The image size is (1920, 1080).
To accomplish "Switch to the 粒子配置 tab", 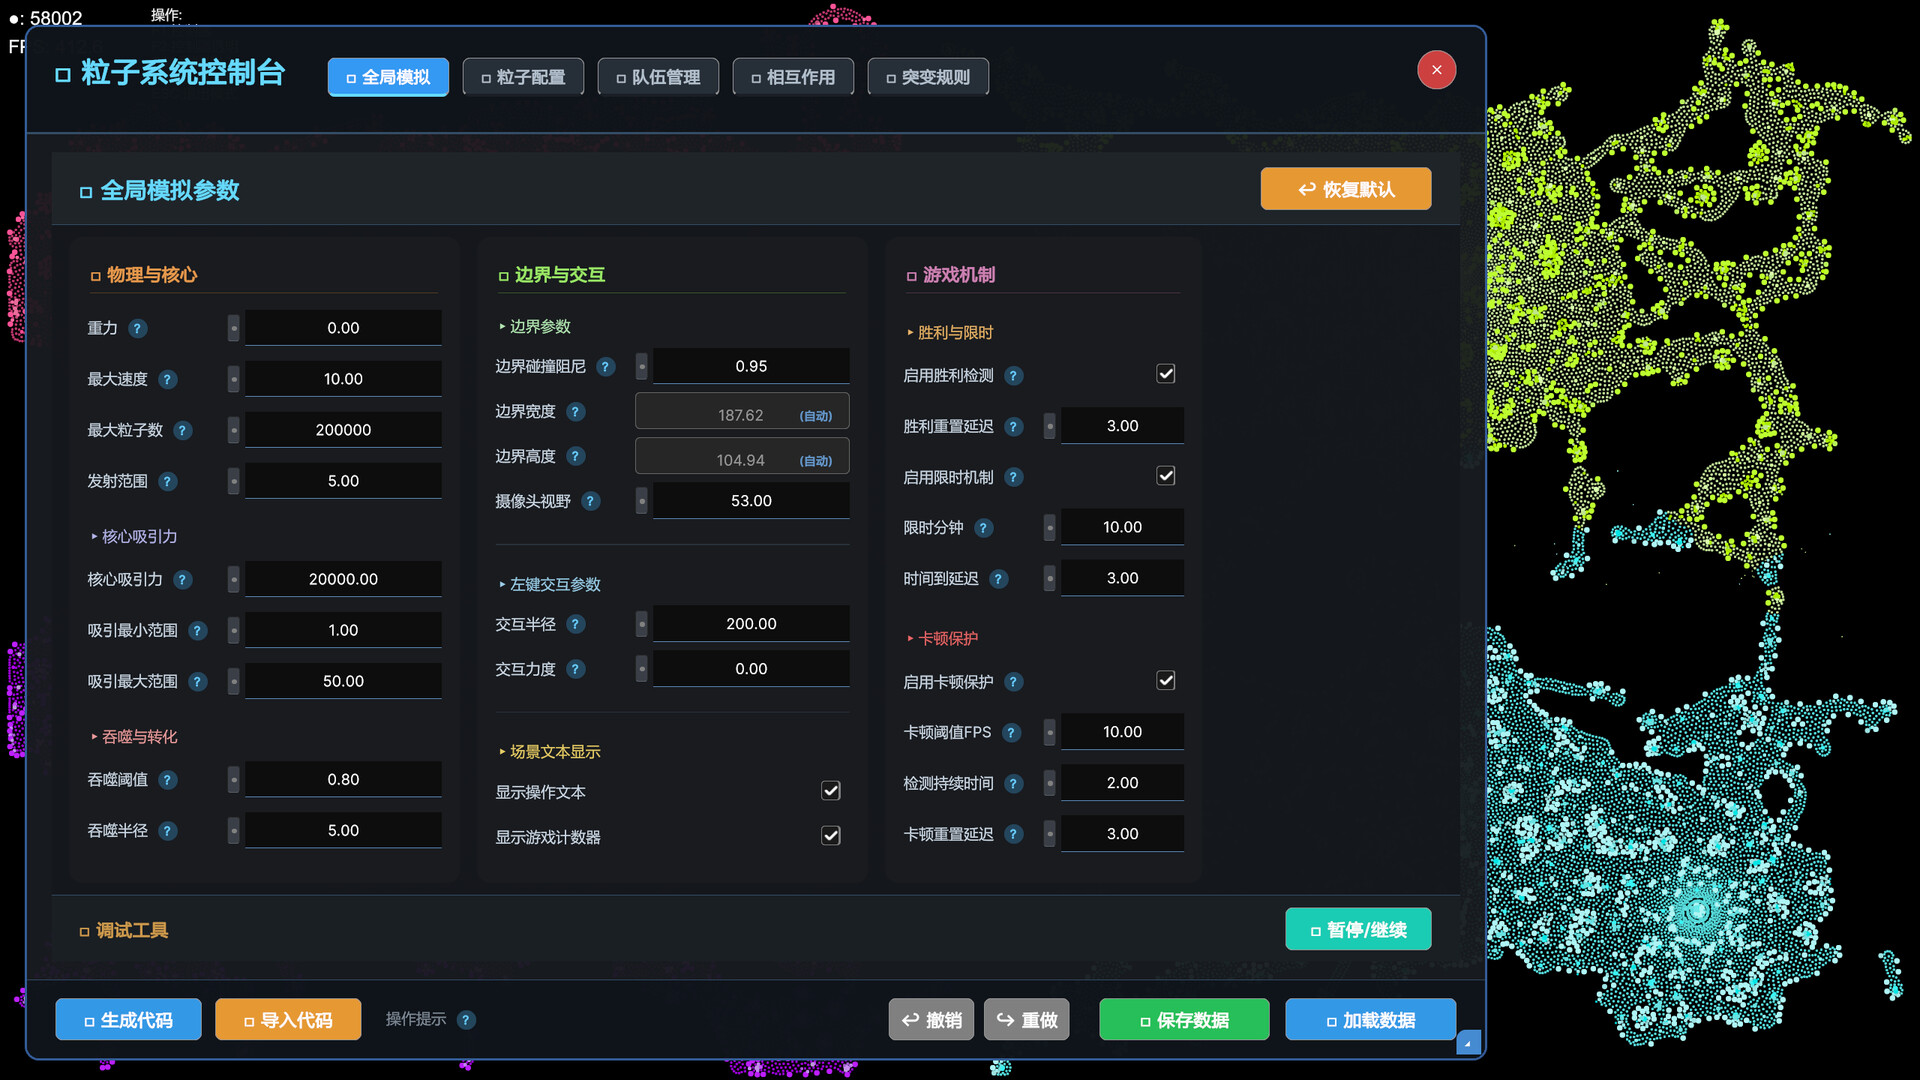I will [x=523, y=76].
